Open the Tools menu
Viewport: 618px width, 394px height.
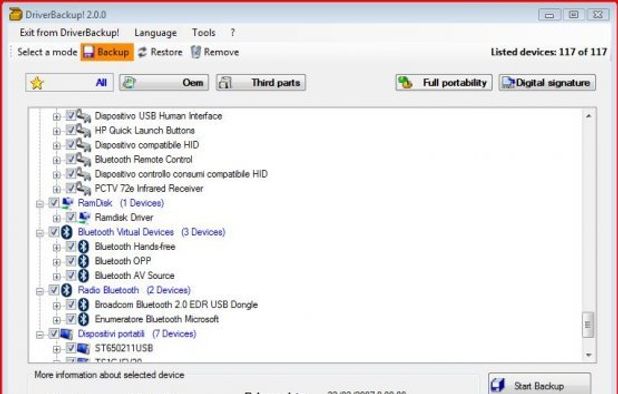pos(203,33)
